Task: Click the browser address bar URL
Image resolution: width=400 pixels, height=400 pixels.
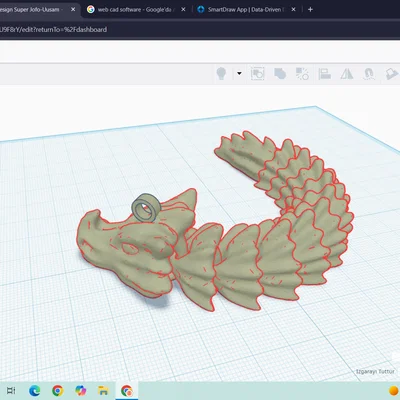Action: pyautogui.click(x=53, y=29)
